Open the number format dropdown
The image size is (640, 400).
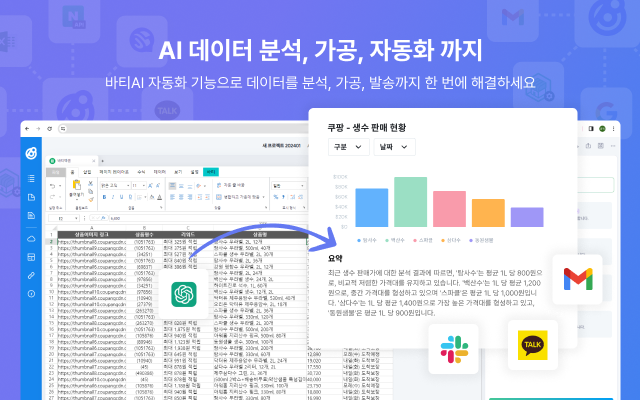click(x=289, y=186)
